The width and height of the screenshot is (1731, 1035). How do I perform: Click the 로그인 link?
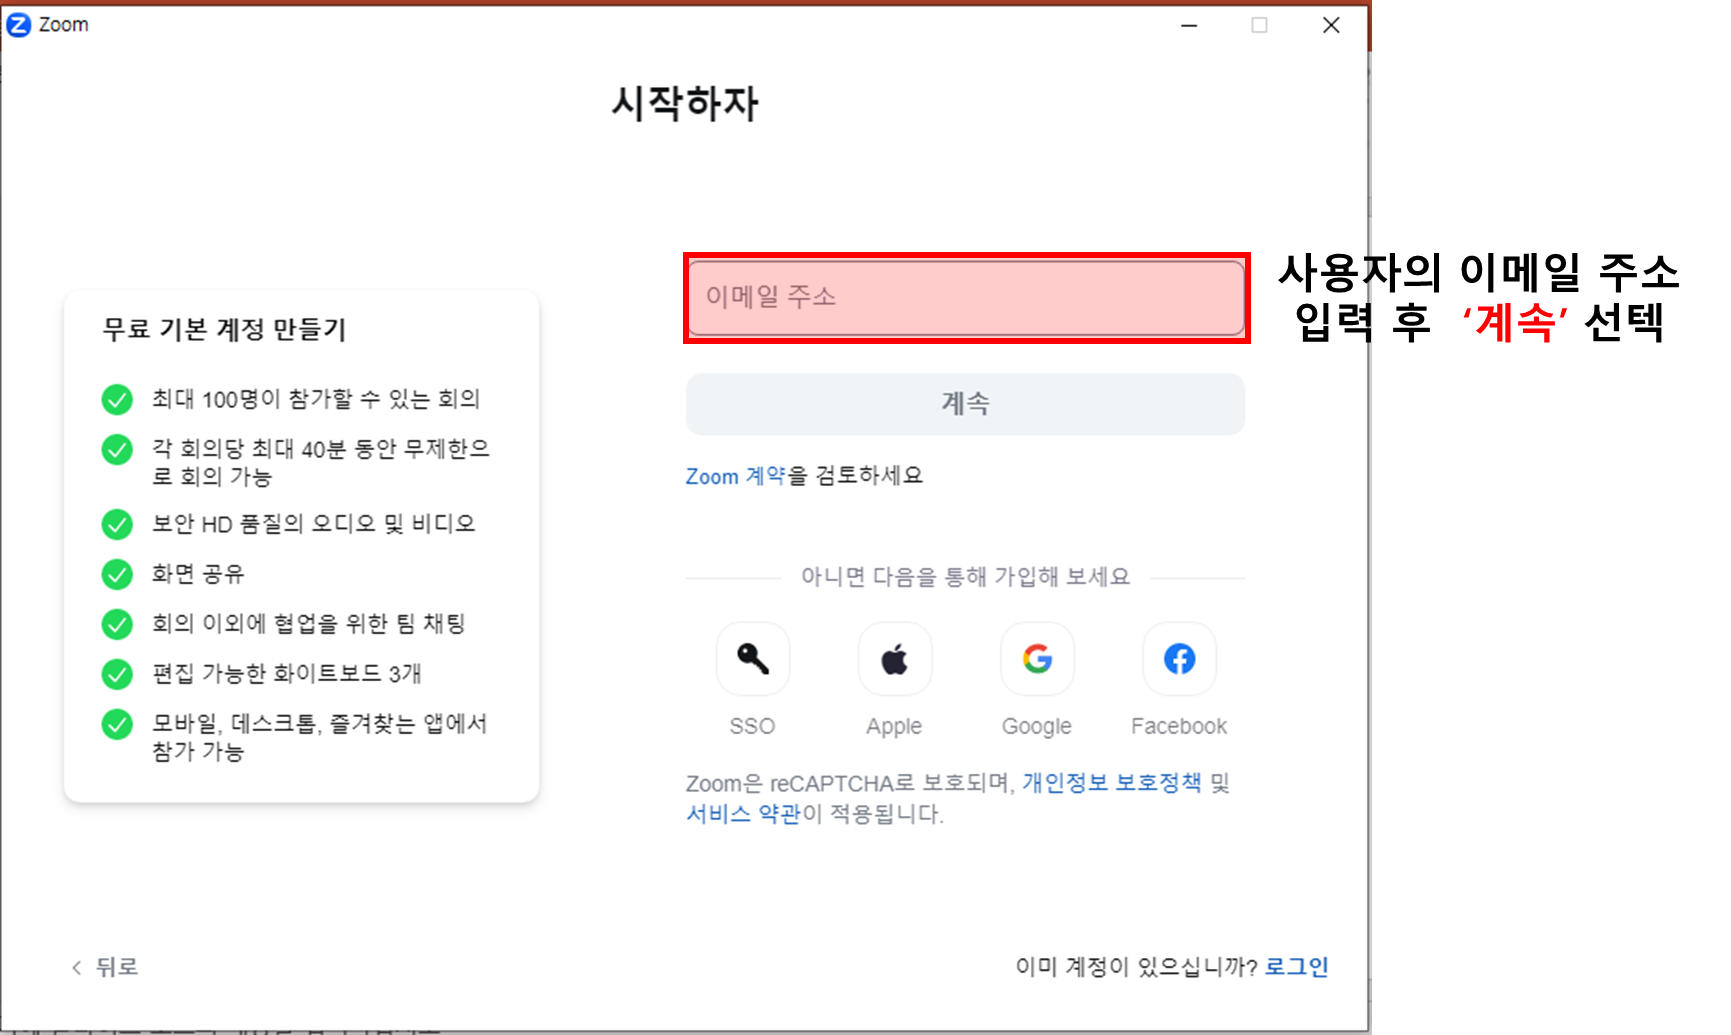coord(1296,967)
